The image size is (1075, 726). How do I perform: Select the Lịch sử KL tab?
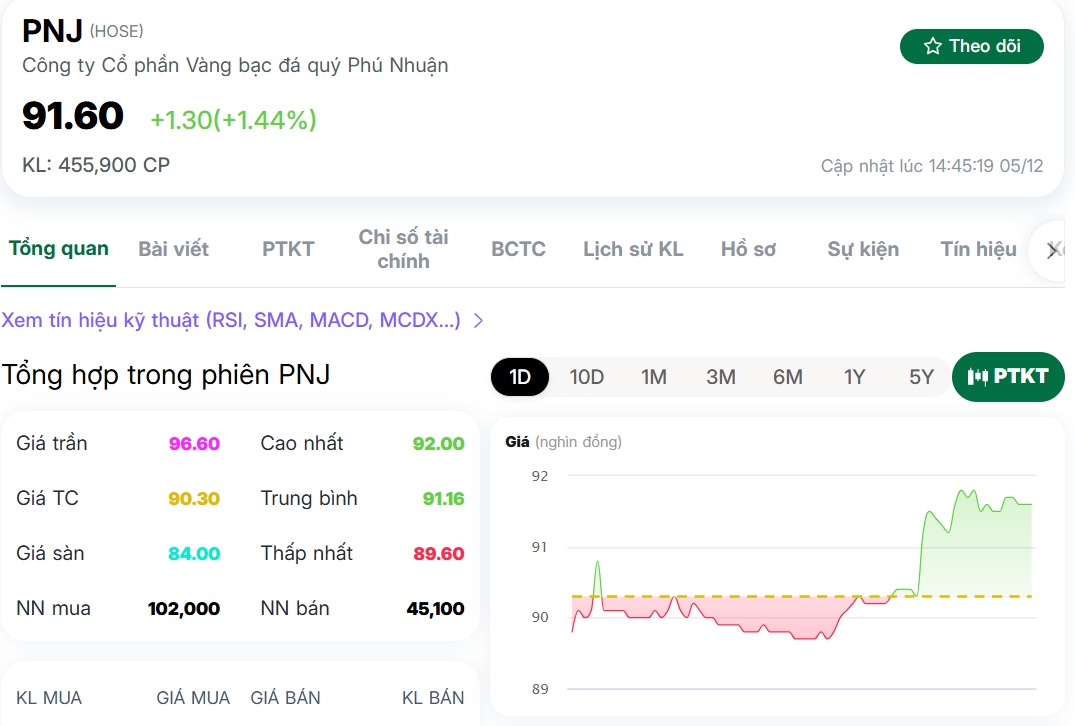tap(633, 249)
